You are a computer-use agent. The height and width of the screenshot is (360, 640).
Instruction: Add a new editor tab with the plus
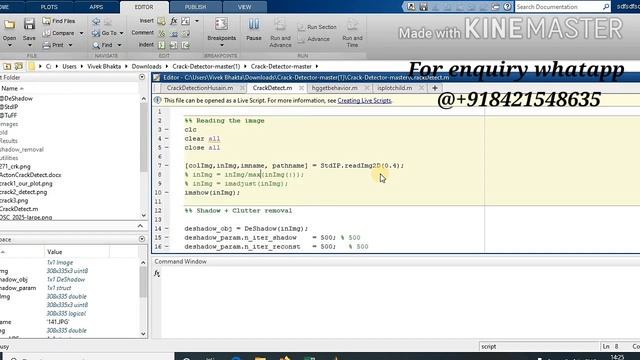click(x=435, y=88)
